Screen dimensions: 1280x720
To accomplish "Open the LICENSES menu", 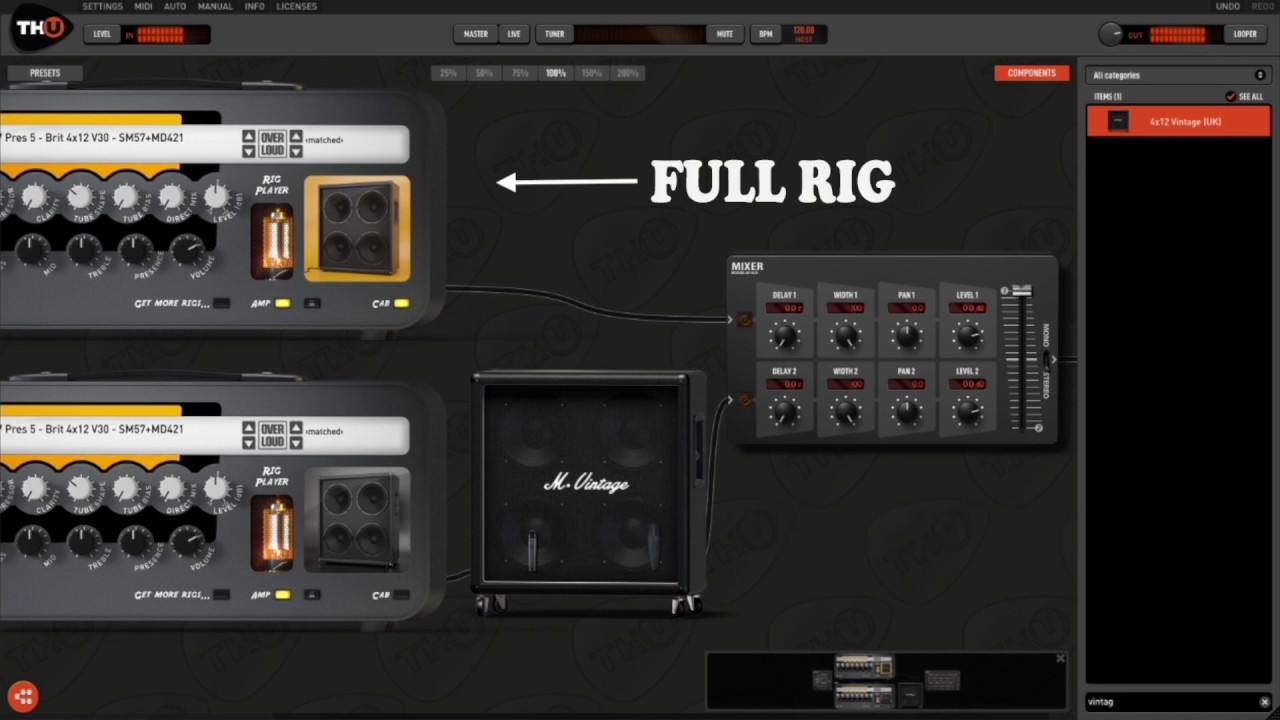I will pos(296,6).
